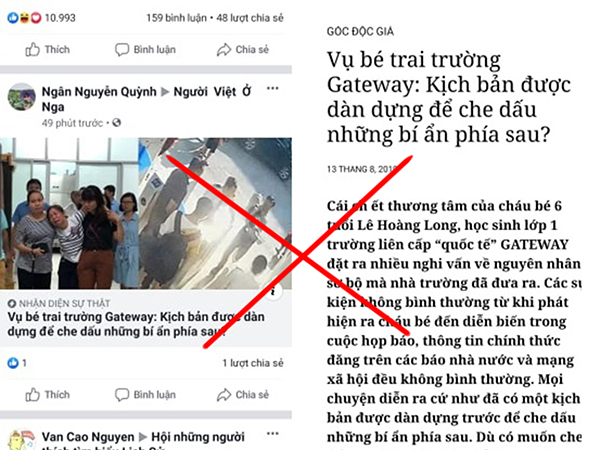Like the Gateway post with Thích
The image size is (600, 450).
pos(47,395)
